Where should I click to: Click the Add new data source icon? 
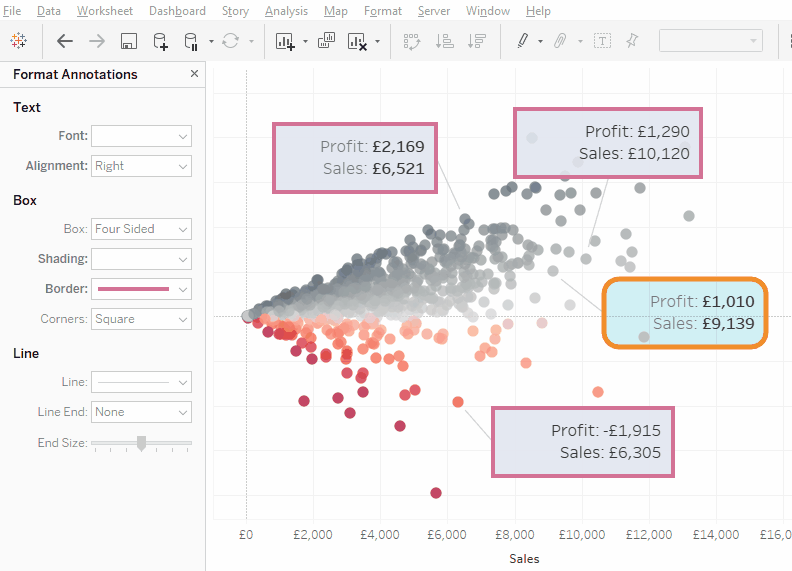tap(160, 41)
